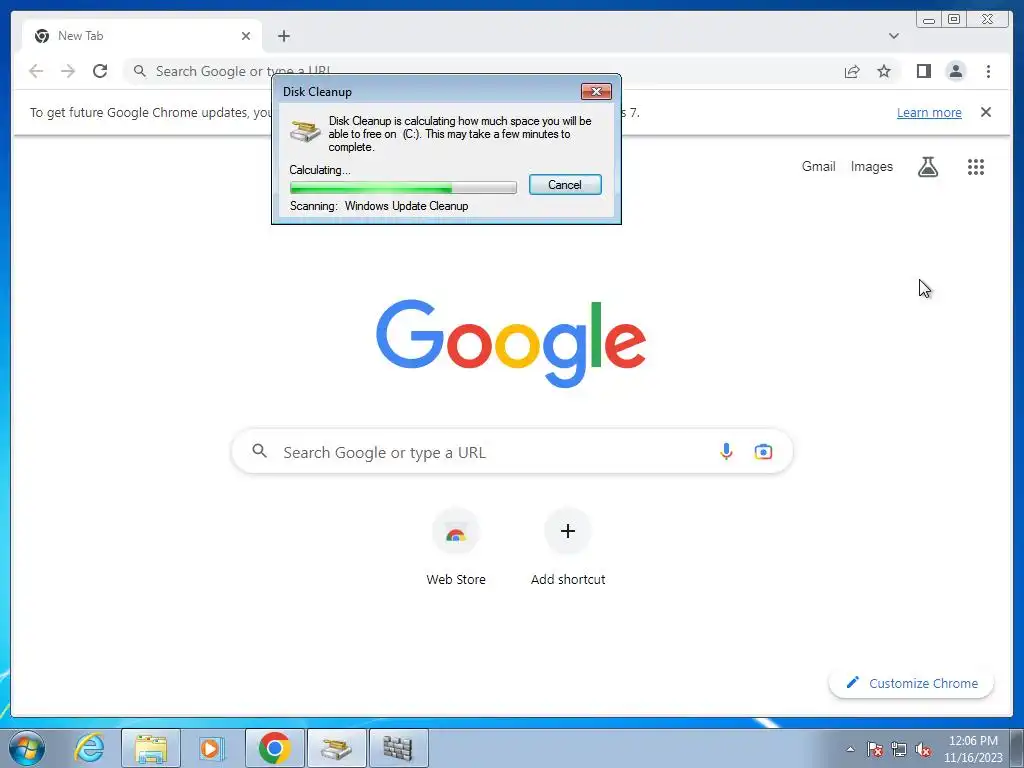Click the share page icon
Viewport: 1024px width, 768px height.
click(x=852, y=71)
